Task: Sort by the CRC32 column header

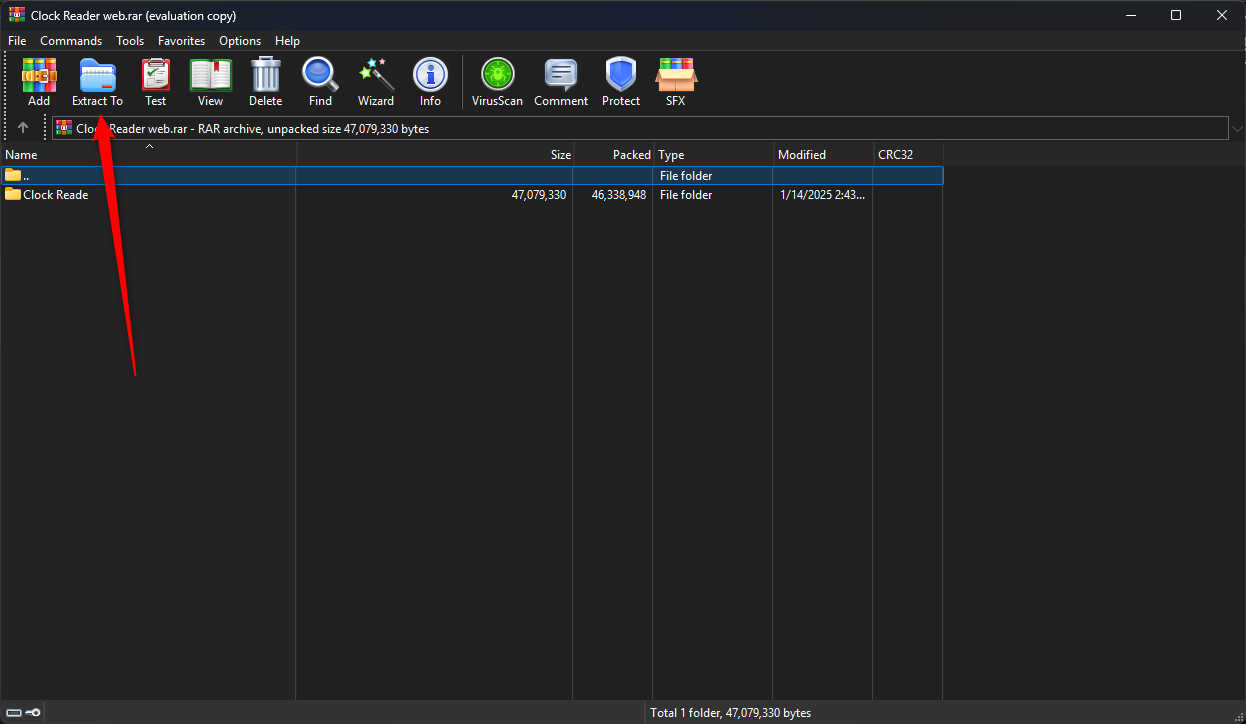Action: pyautogui.click(x=908, y=154)
